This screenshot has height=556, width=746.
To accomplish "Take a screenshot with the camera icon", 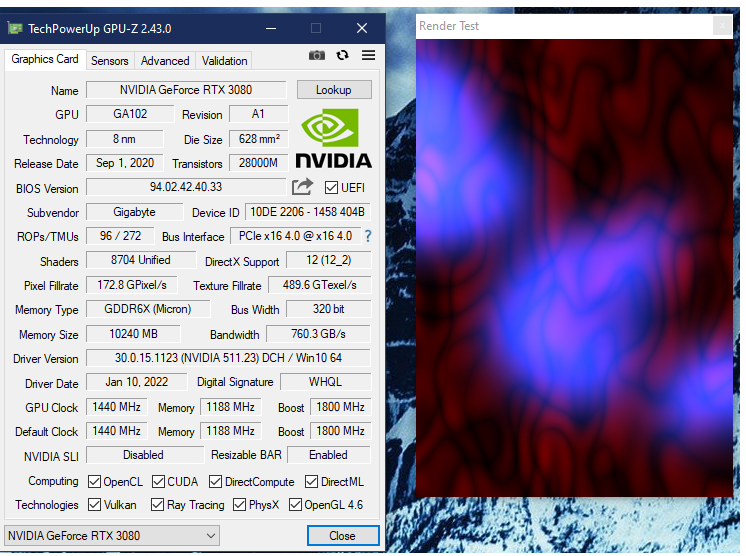I will pos(317,56).
